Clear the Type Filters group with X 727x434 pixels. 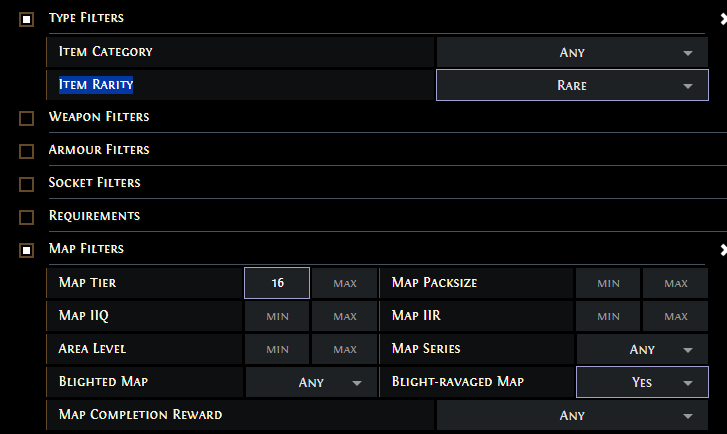pyautogui.click(x=723, y=19)
